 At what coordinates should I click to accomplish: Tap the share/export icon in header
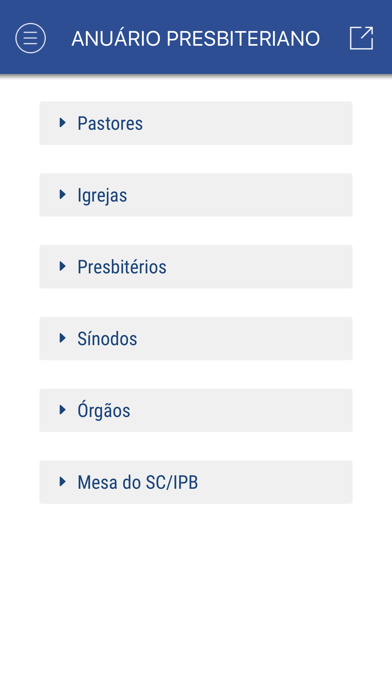(361, 38)
